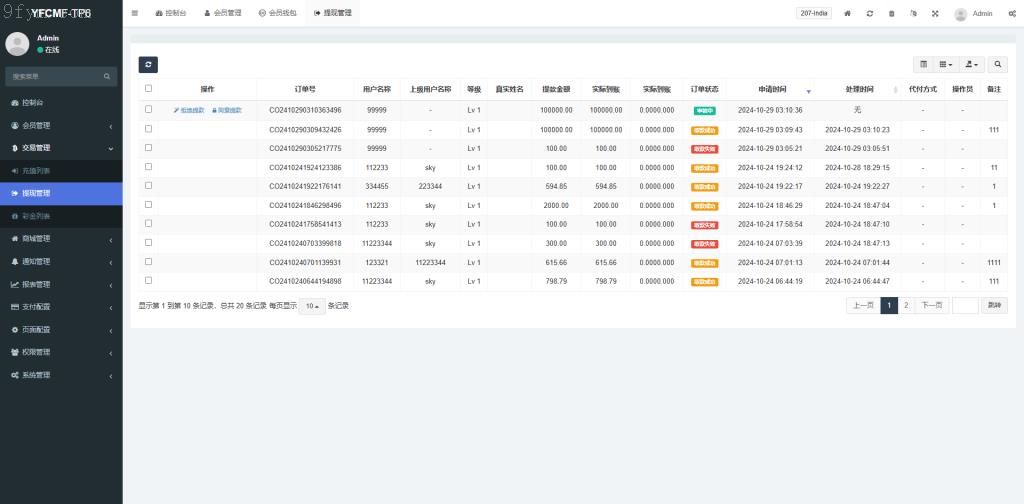Select checkbox for order CO2410240644194898

tap(149, 281)
